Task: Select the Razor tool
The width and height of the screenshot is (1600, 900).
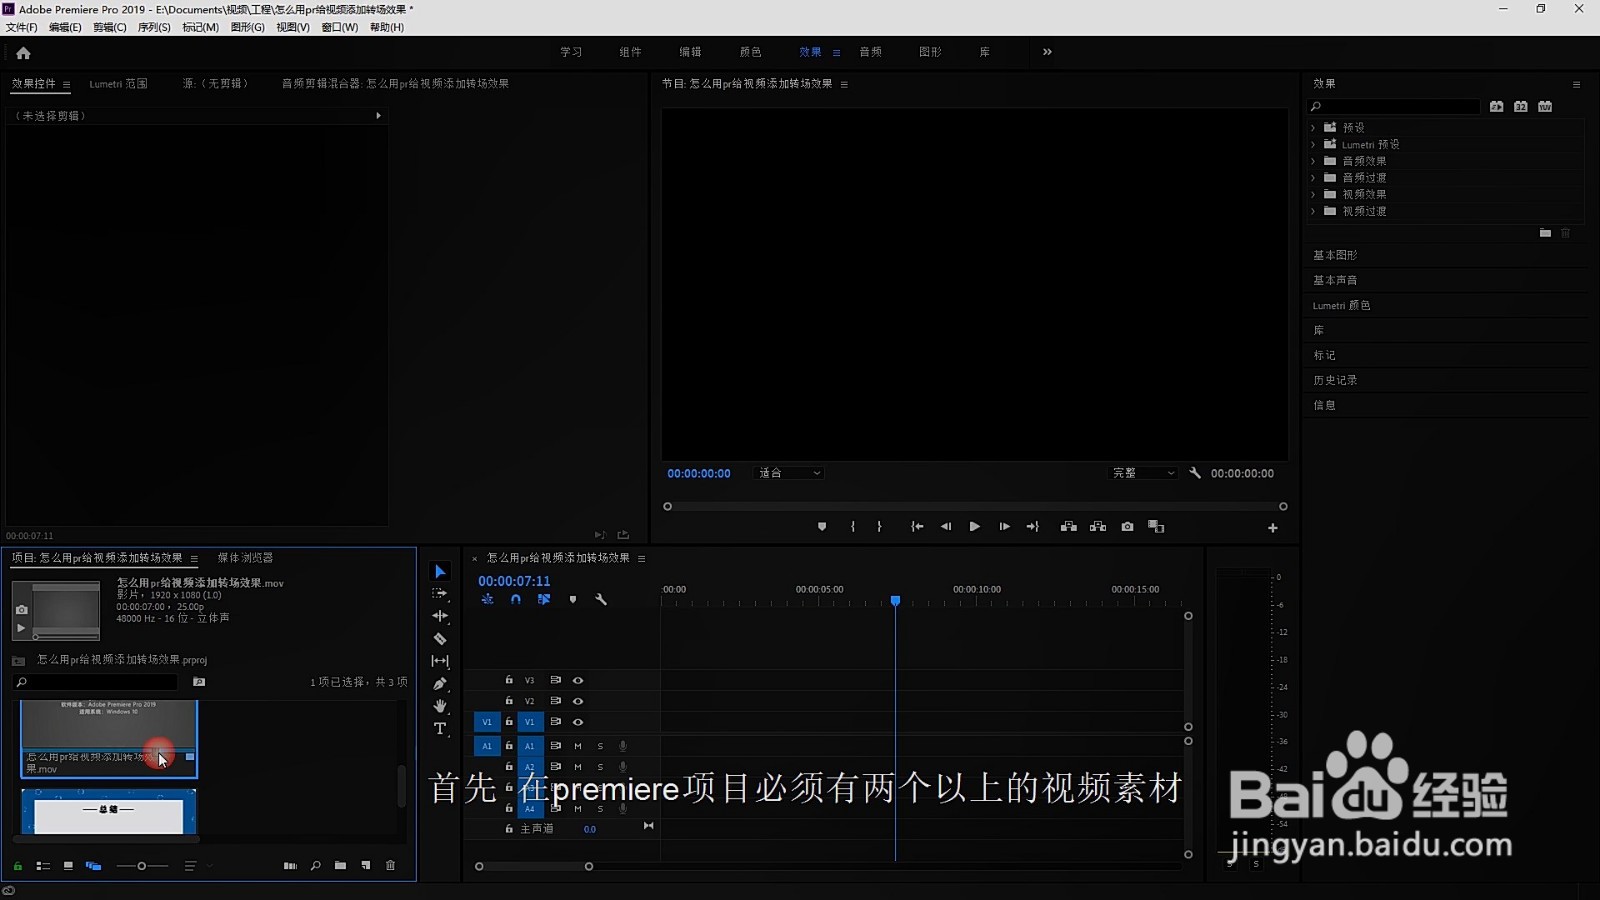Action: (440, 638)
